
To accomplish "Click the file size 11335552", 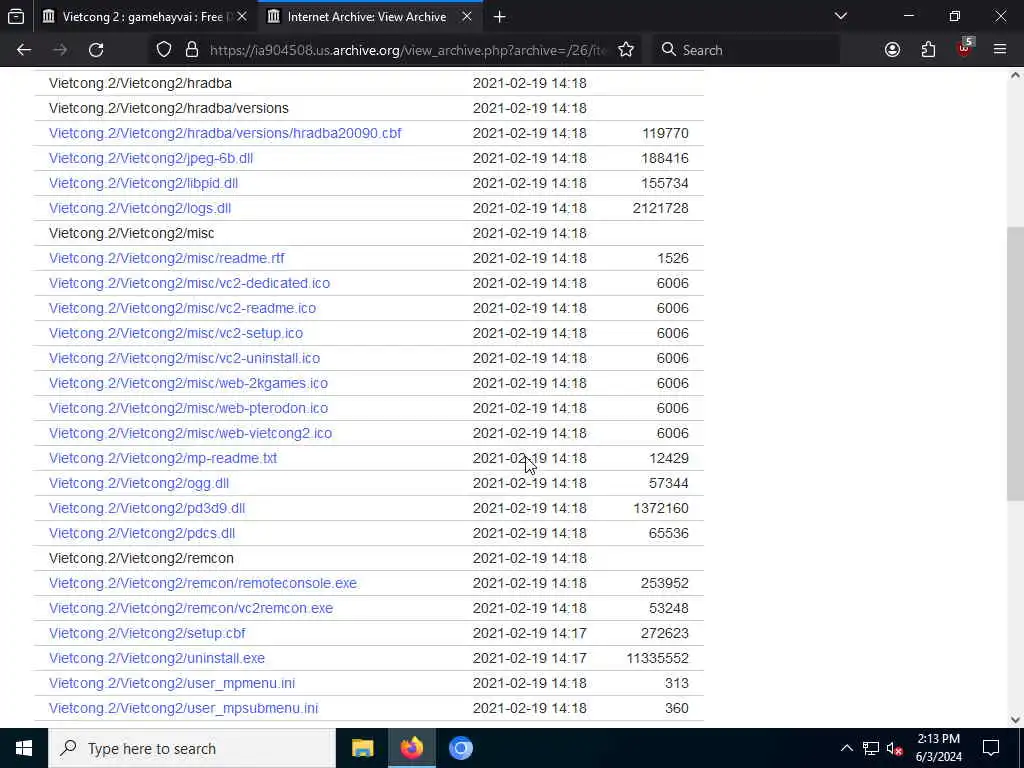I will coord(657,658).
